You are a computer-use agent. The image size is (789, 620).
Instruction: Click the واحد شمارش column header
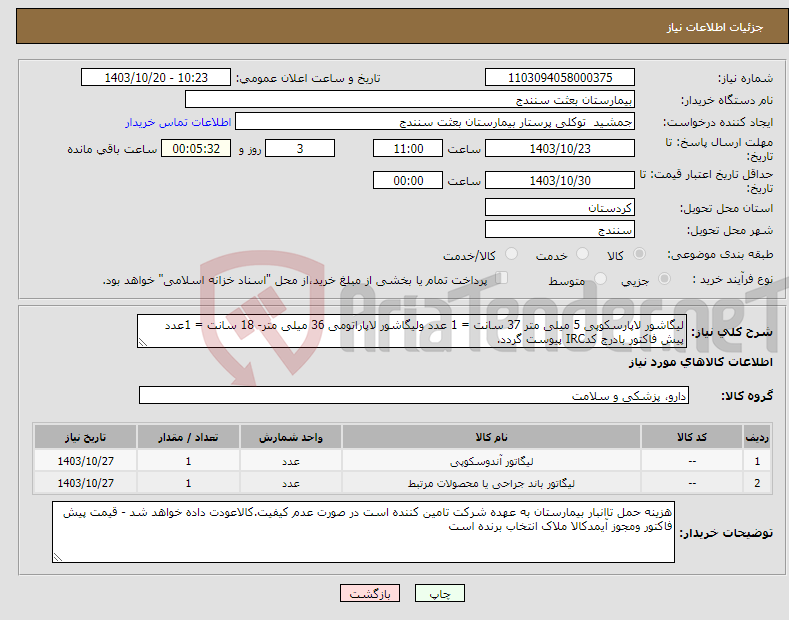pyautogui.click(x=291, y=437)
